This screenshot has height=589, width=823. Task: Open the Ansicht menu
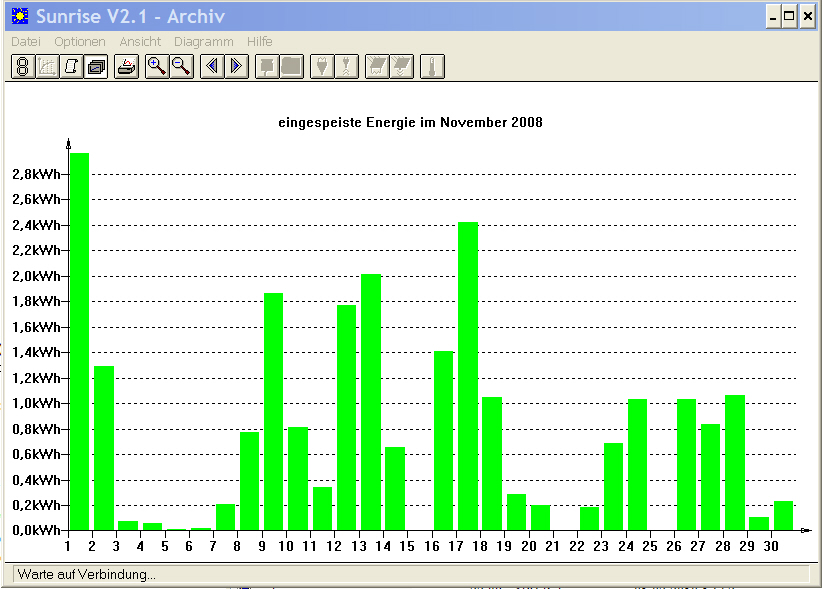pos(140,41)
